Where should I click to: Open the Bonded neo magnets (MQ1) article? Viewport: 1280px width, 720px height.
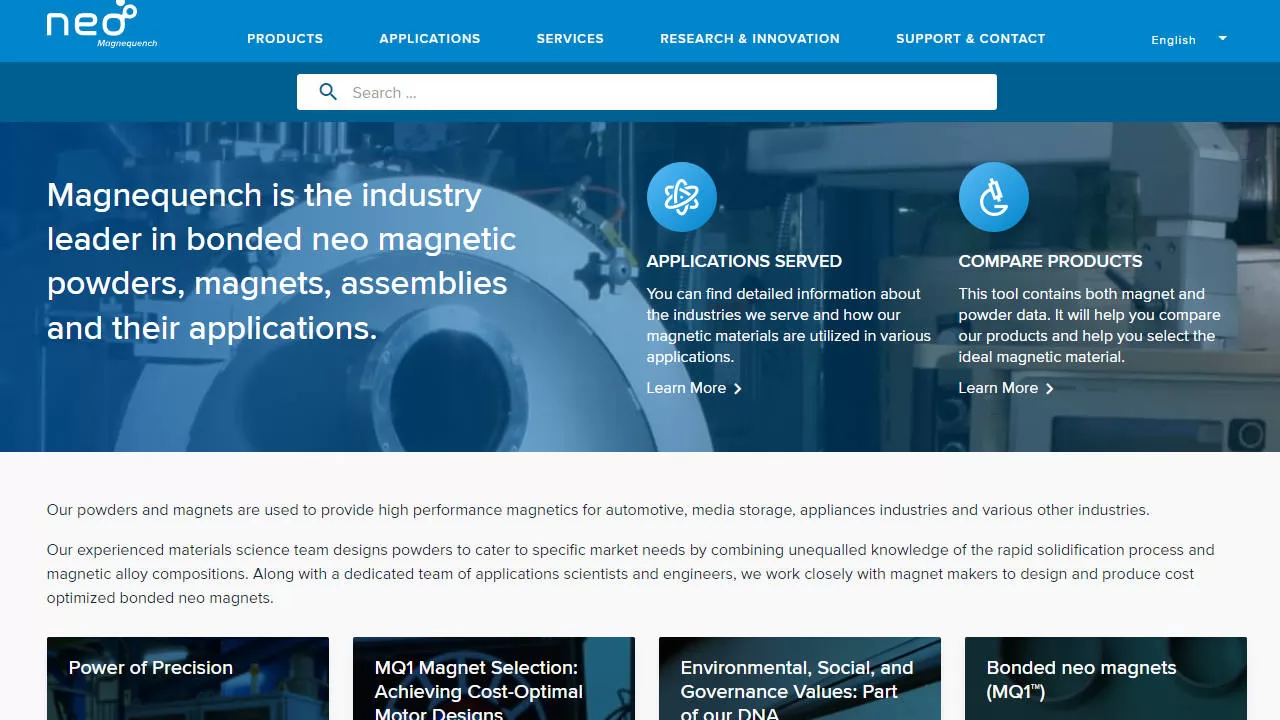coord(1081,679)
